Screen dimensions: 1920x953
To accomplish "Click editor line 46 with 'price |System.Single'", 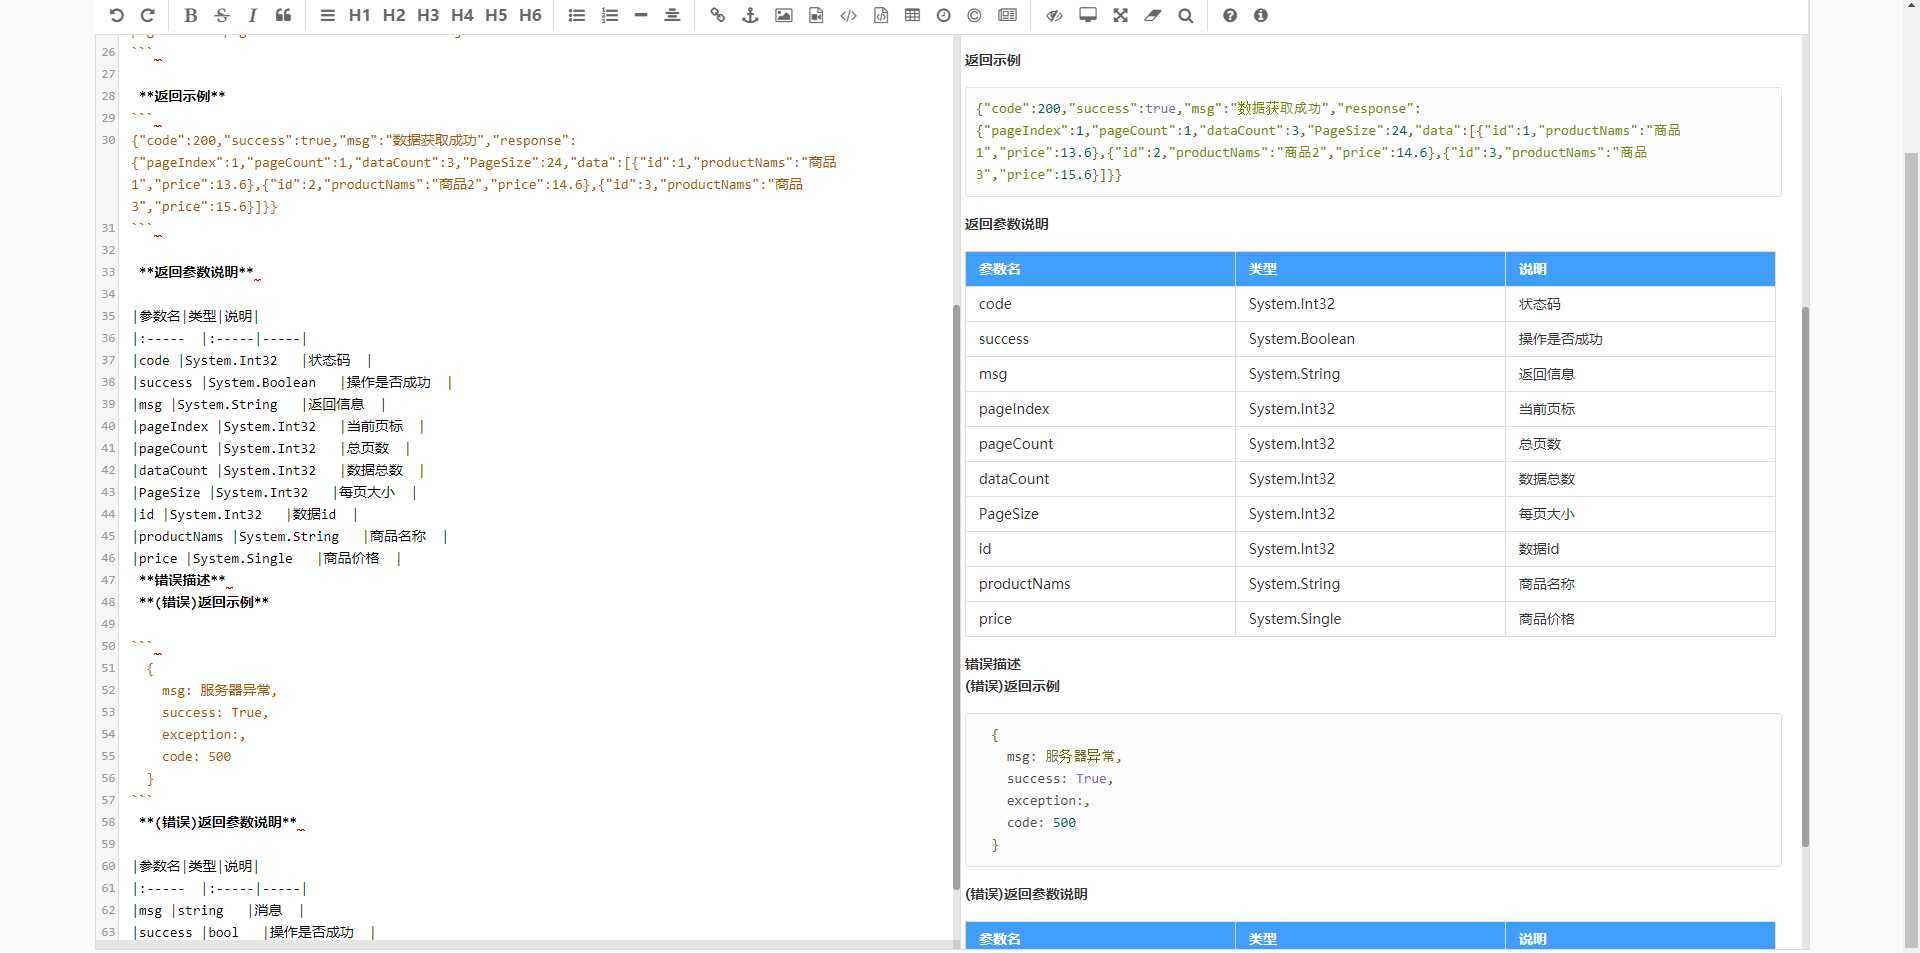I will click(266, 558).
